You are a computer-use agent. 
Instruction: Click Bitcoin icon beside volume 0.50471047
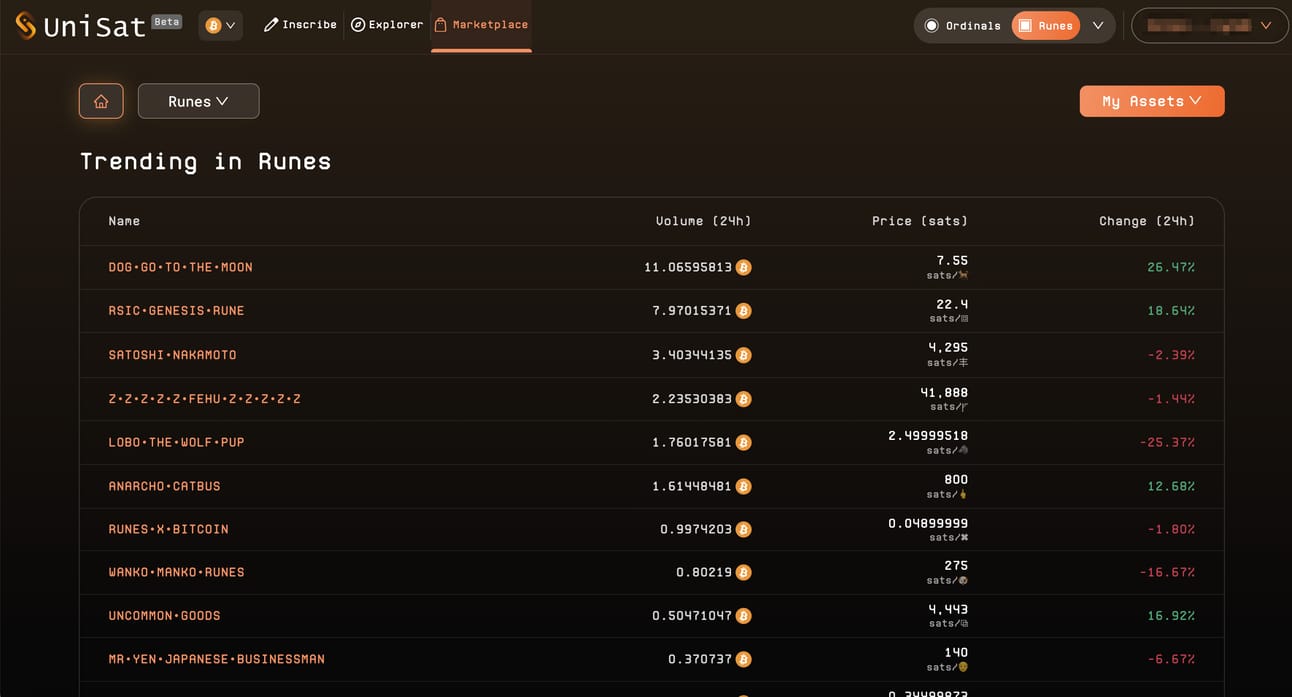point(743,616)
